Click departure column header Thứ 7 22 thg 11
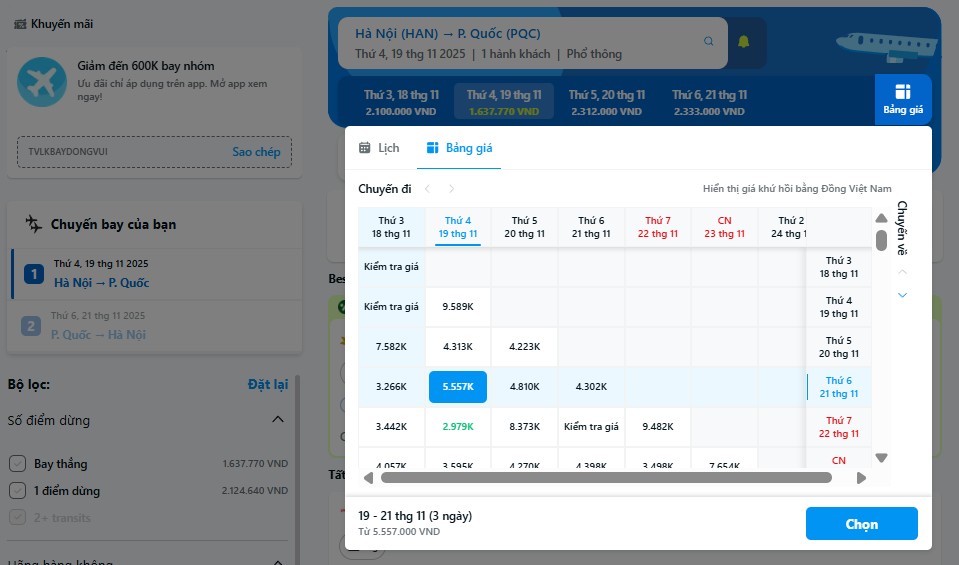This screenshot has width=959, height=565. coord(658,227)
